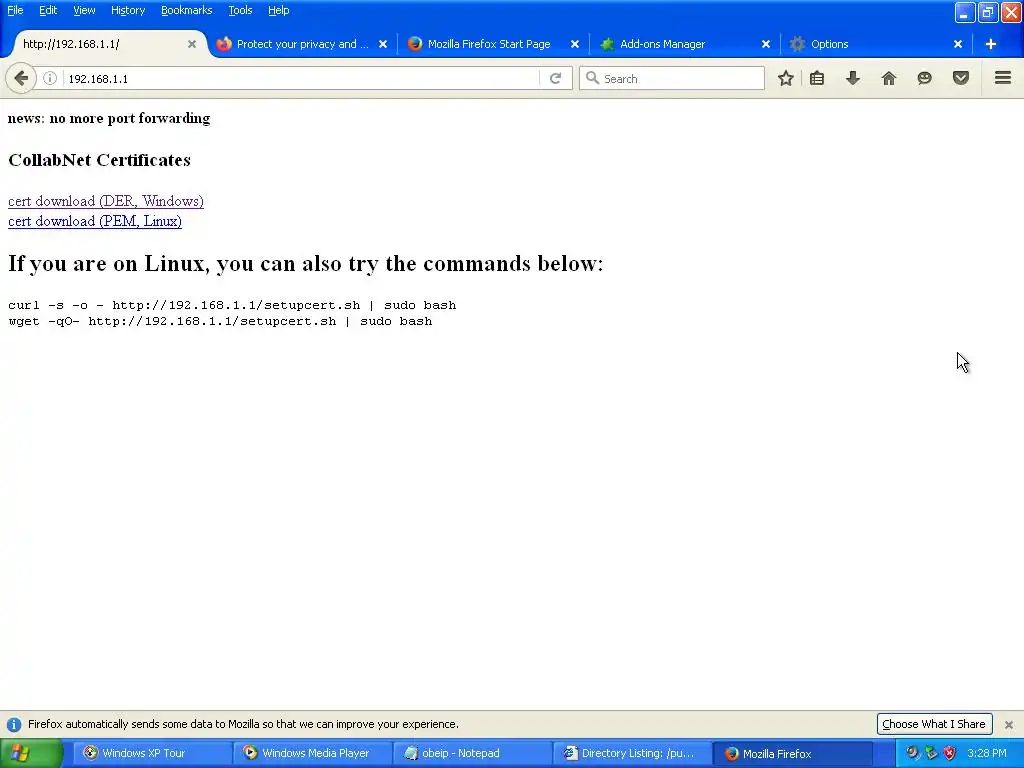Click the curl setupcert.sh command line
This screenshot has width=1024, height=768.
(232, 306)
